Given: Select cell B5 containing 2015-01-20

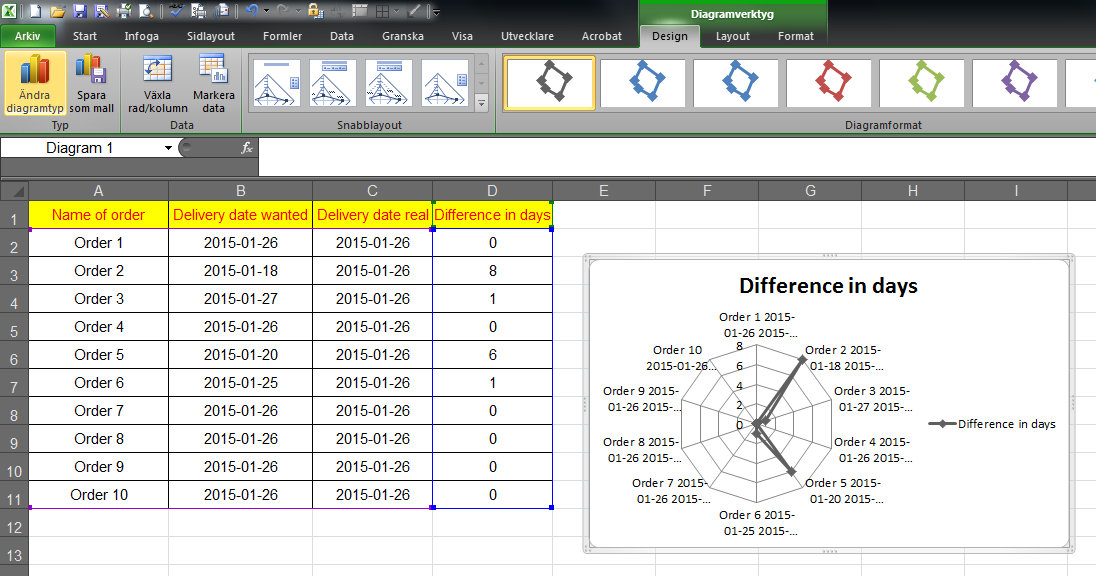Looking at the screenshot, I should pos(240,354).
